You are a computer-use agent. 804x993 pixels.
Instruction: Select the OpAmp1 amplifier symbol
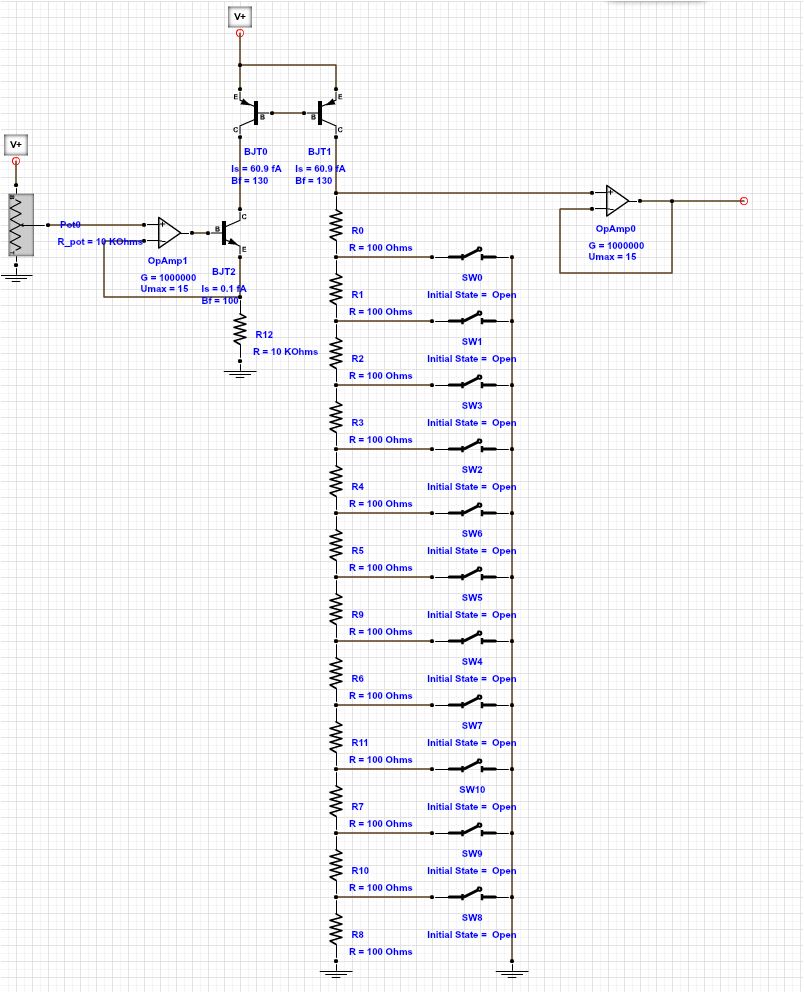point(169,232)
